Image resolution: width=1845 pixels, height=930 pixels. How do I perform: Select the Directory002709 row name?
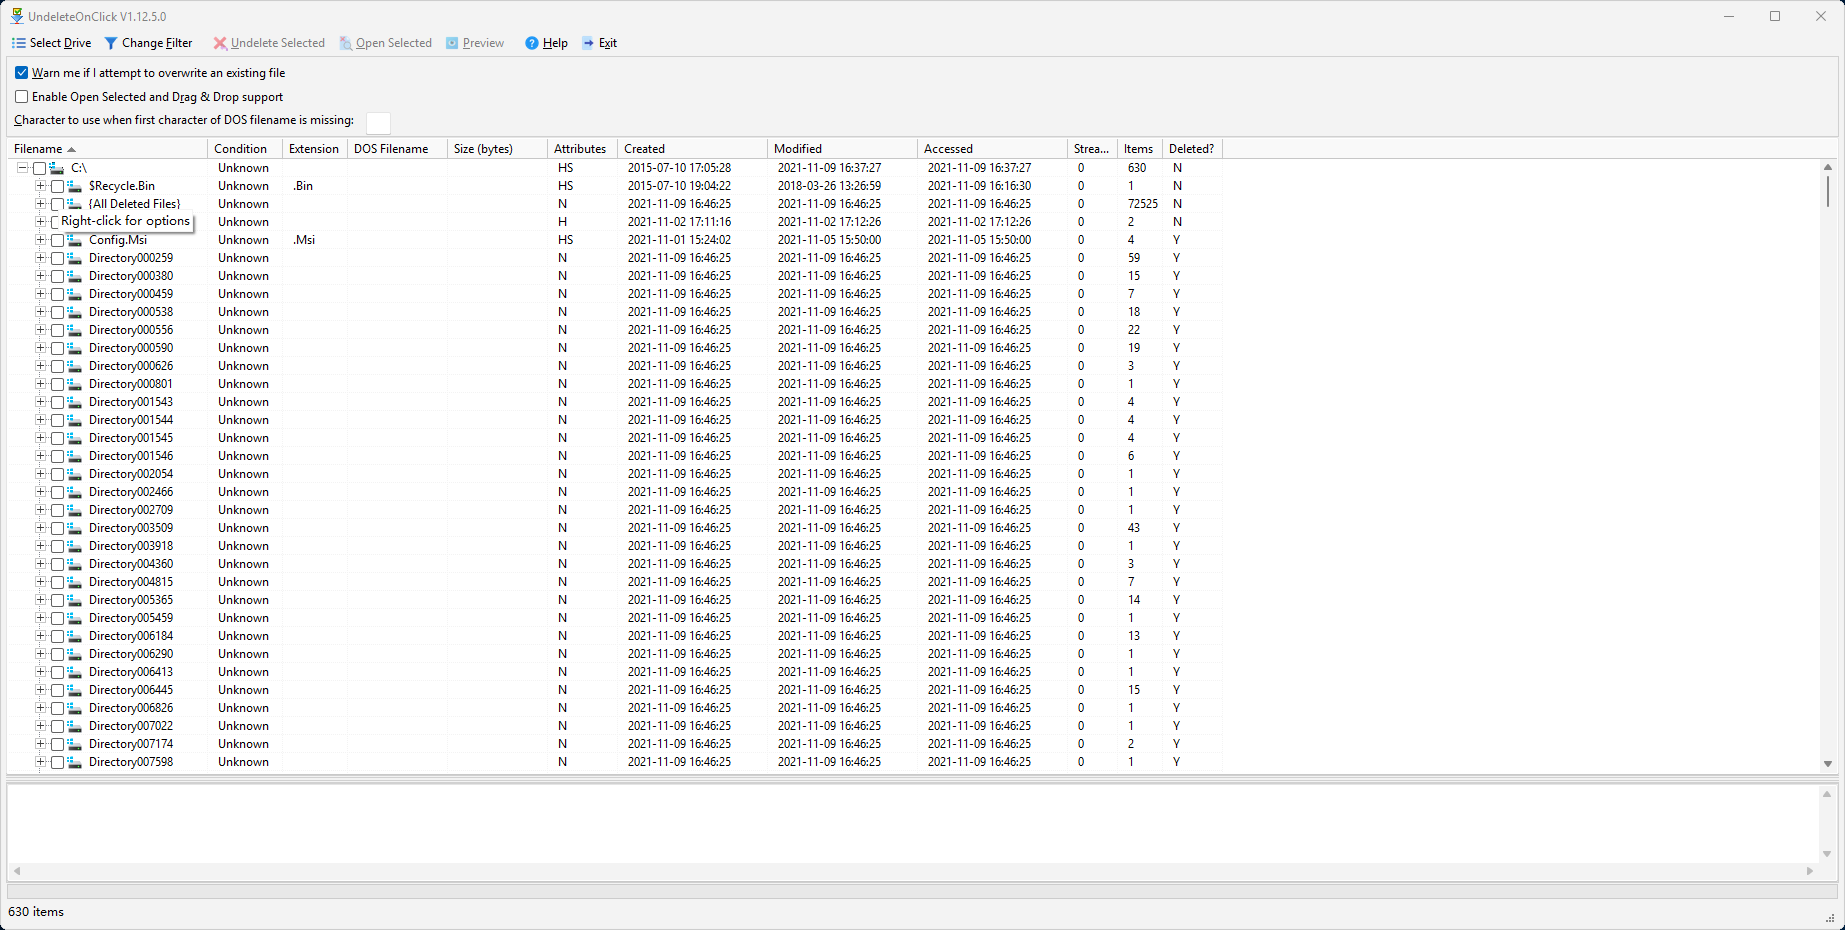(131, 510)
